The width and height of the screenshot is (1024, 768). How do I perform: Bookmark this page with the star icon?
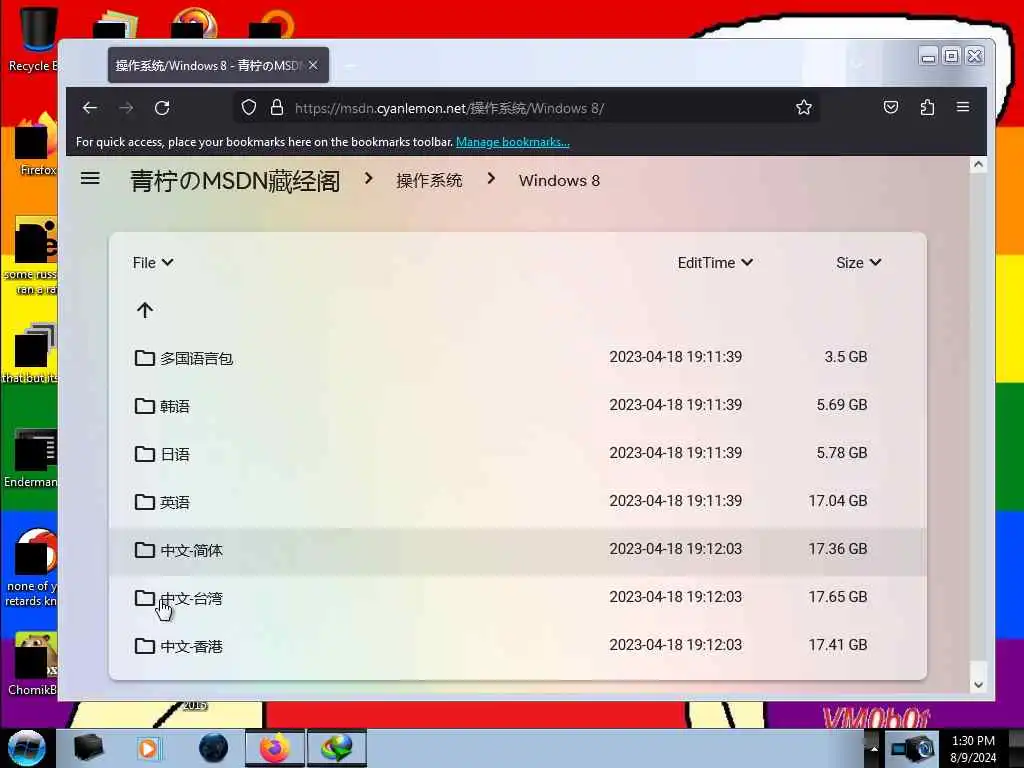pyautogui.click(x=804, y=107)
